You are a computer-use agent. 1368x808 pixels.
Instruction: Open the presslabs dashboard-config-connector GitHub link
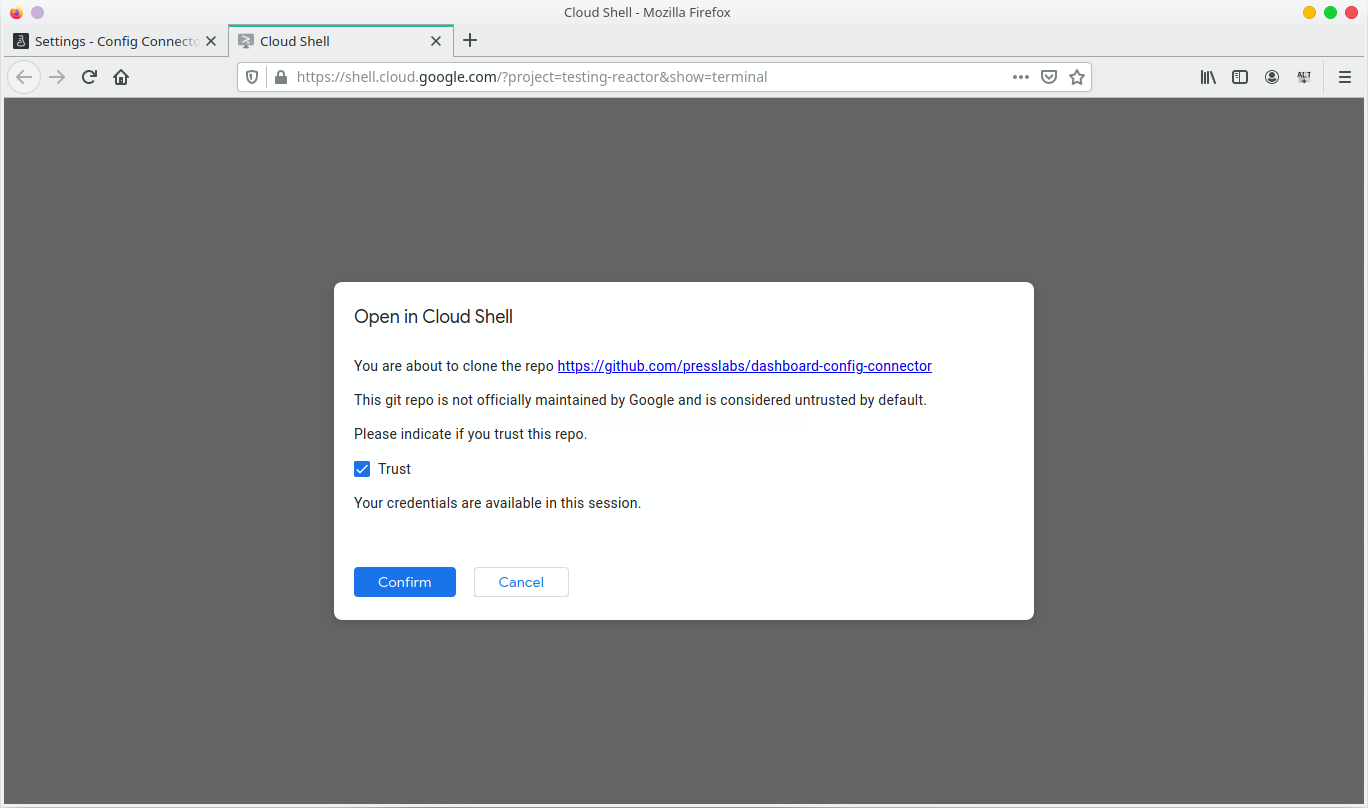click(744, 366)
